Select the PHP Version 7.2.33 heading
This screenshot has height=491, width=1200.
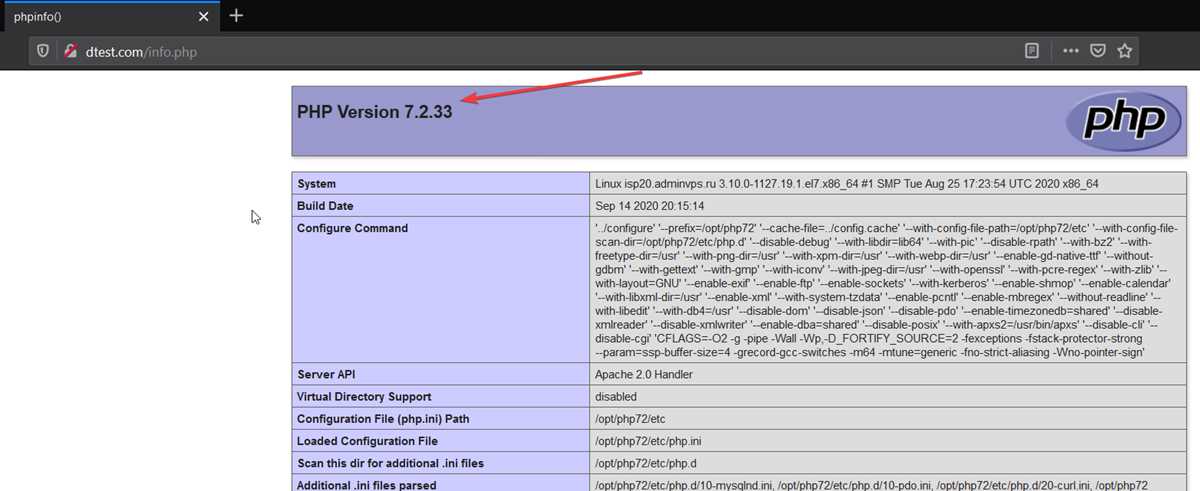click(375, 112)
